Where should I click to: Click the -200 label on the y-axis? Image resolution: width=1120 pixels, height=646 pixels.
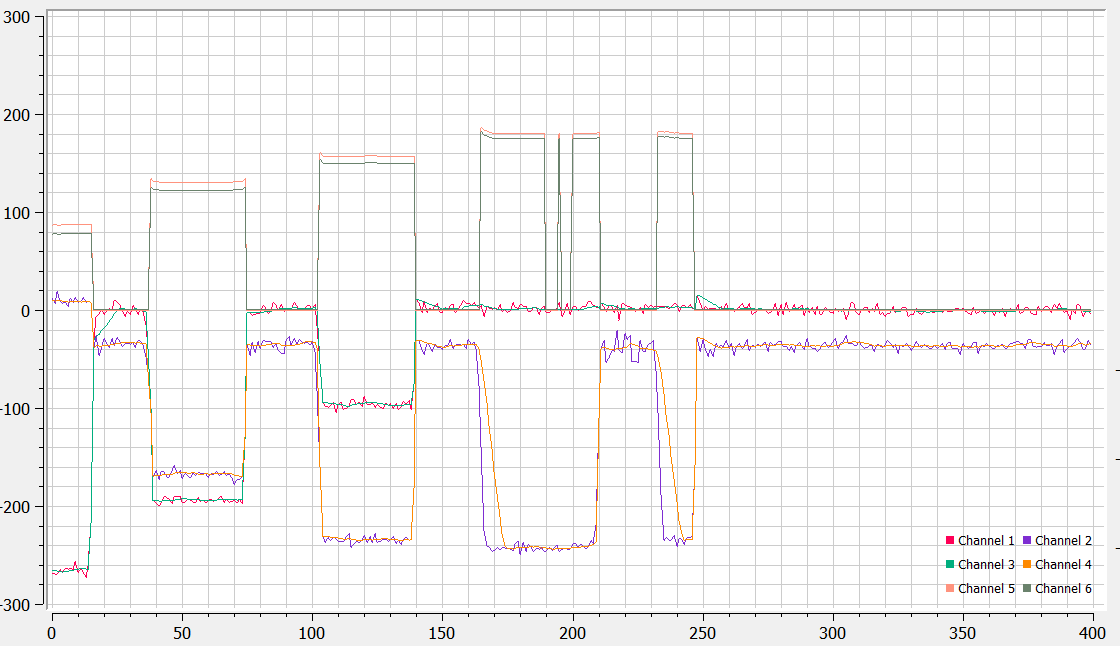[18, 507]
